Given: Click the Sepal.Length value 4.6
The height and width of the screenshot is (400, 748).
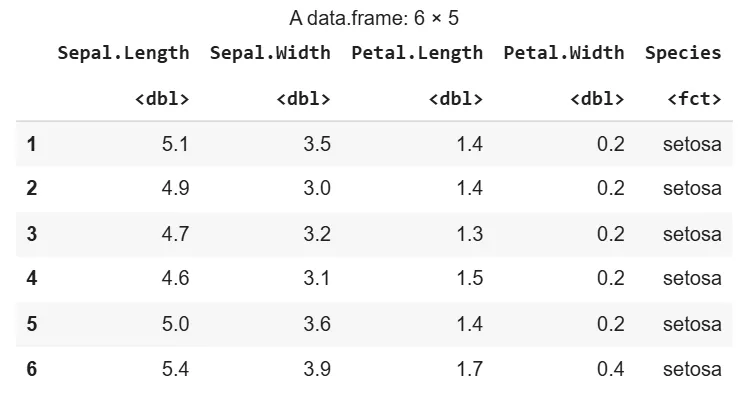Looking at the screenshot, I should click(x=175, y=279).
